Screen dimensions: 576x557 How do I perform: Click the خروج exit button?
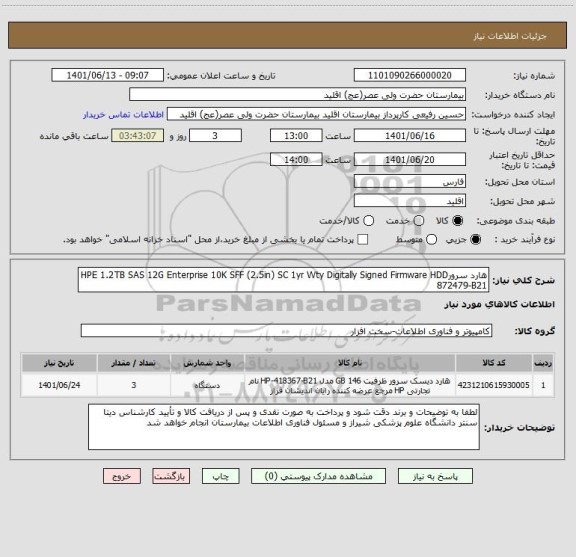tap(122, 476)
